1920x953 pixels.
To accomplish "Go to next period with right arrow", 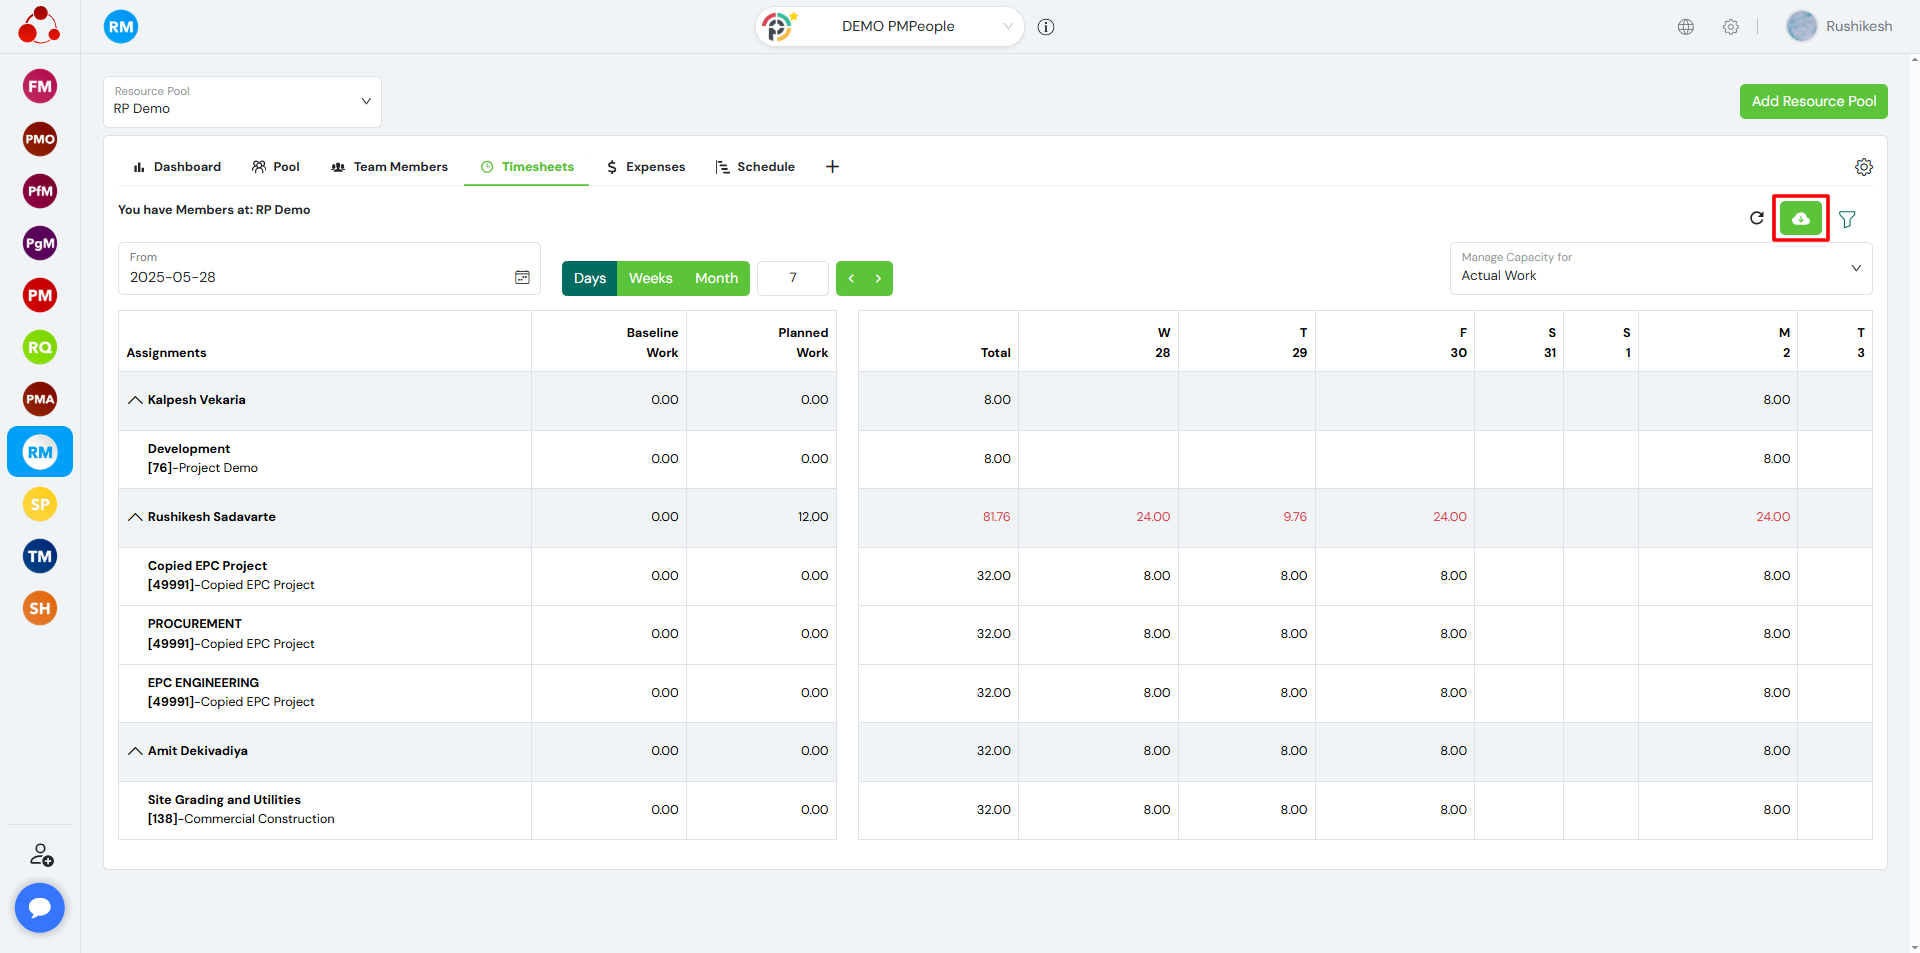I will tap(878, 278).
